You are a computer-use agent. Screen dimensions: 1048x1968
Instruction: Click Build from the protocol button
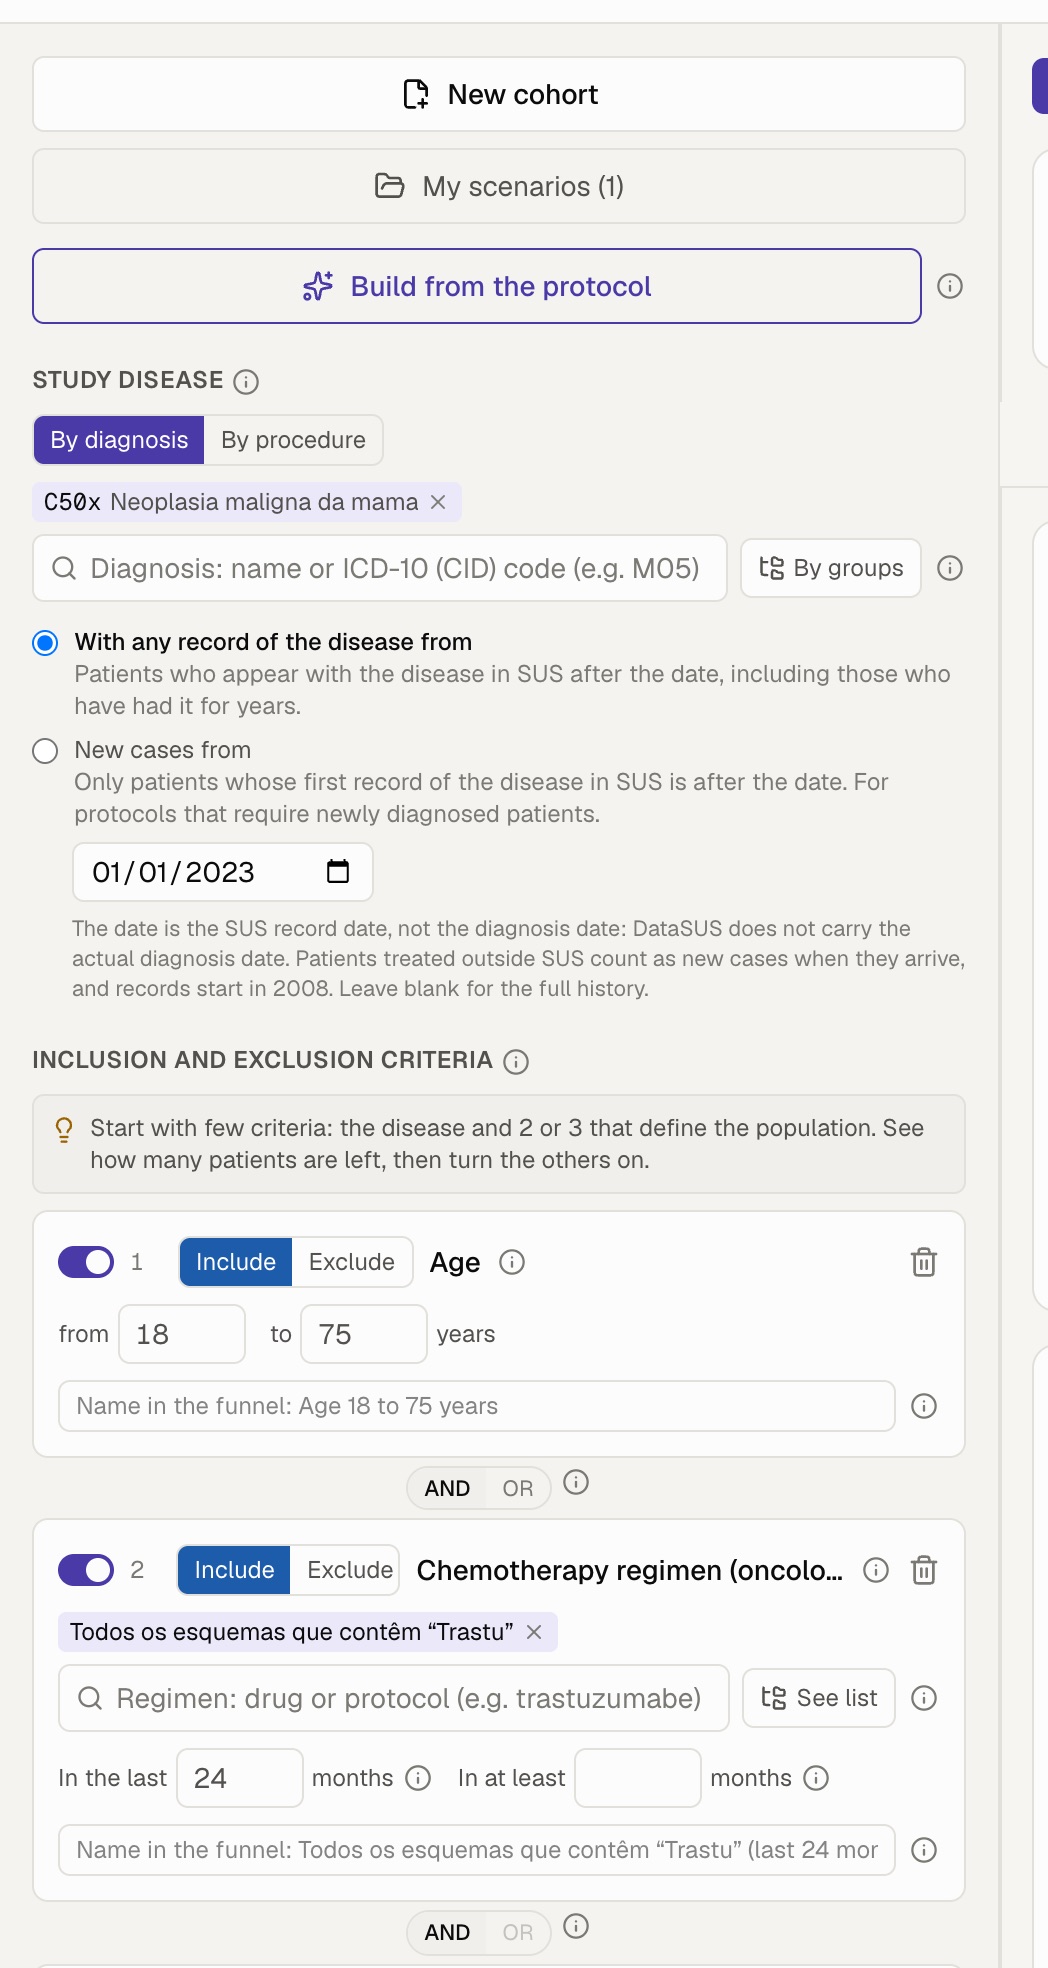[x=477, y=286]
